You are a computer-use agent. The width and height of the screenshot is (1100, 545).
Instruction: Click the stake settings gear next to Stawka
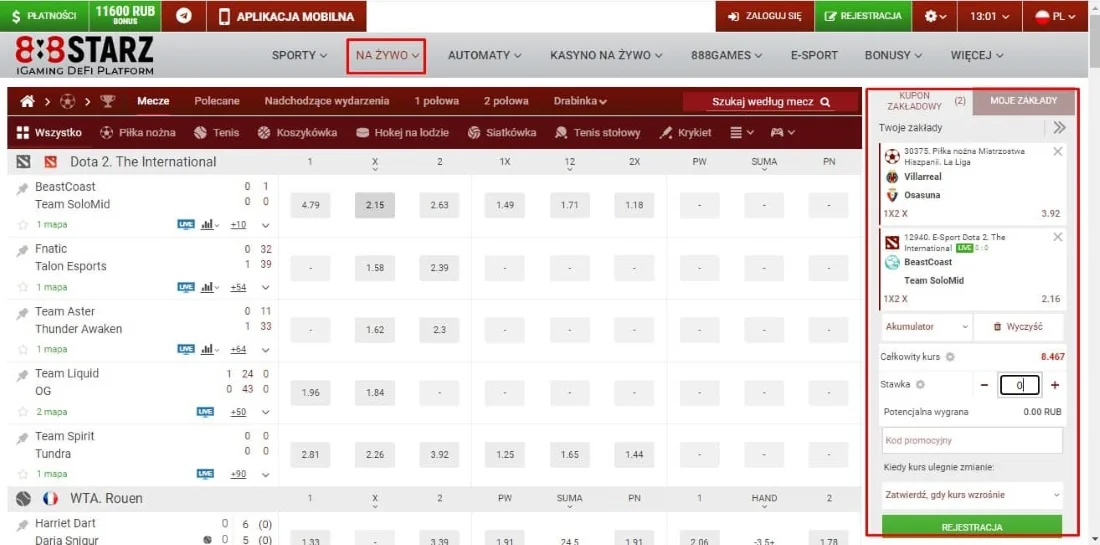[x=920, y=385]
